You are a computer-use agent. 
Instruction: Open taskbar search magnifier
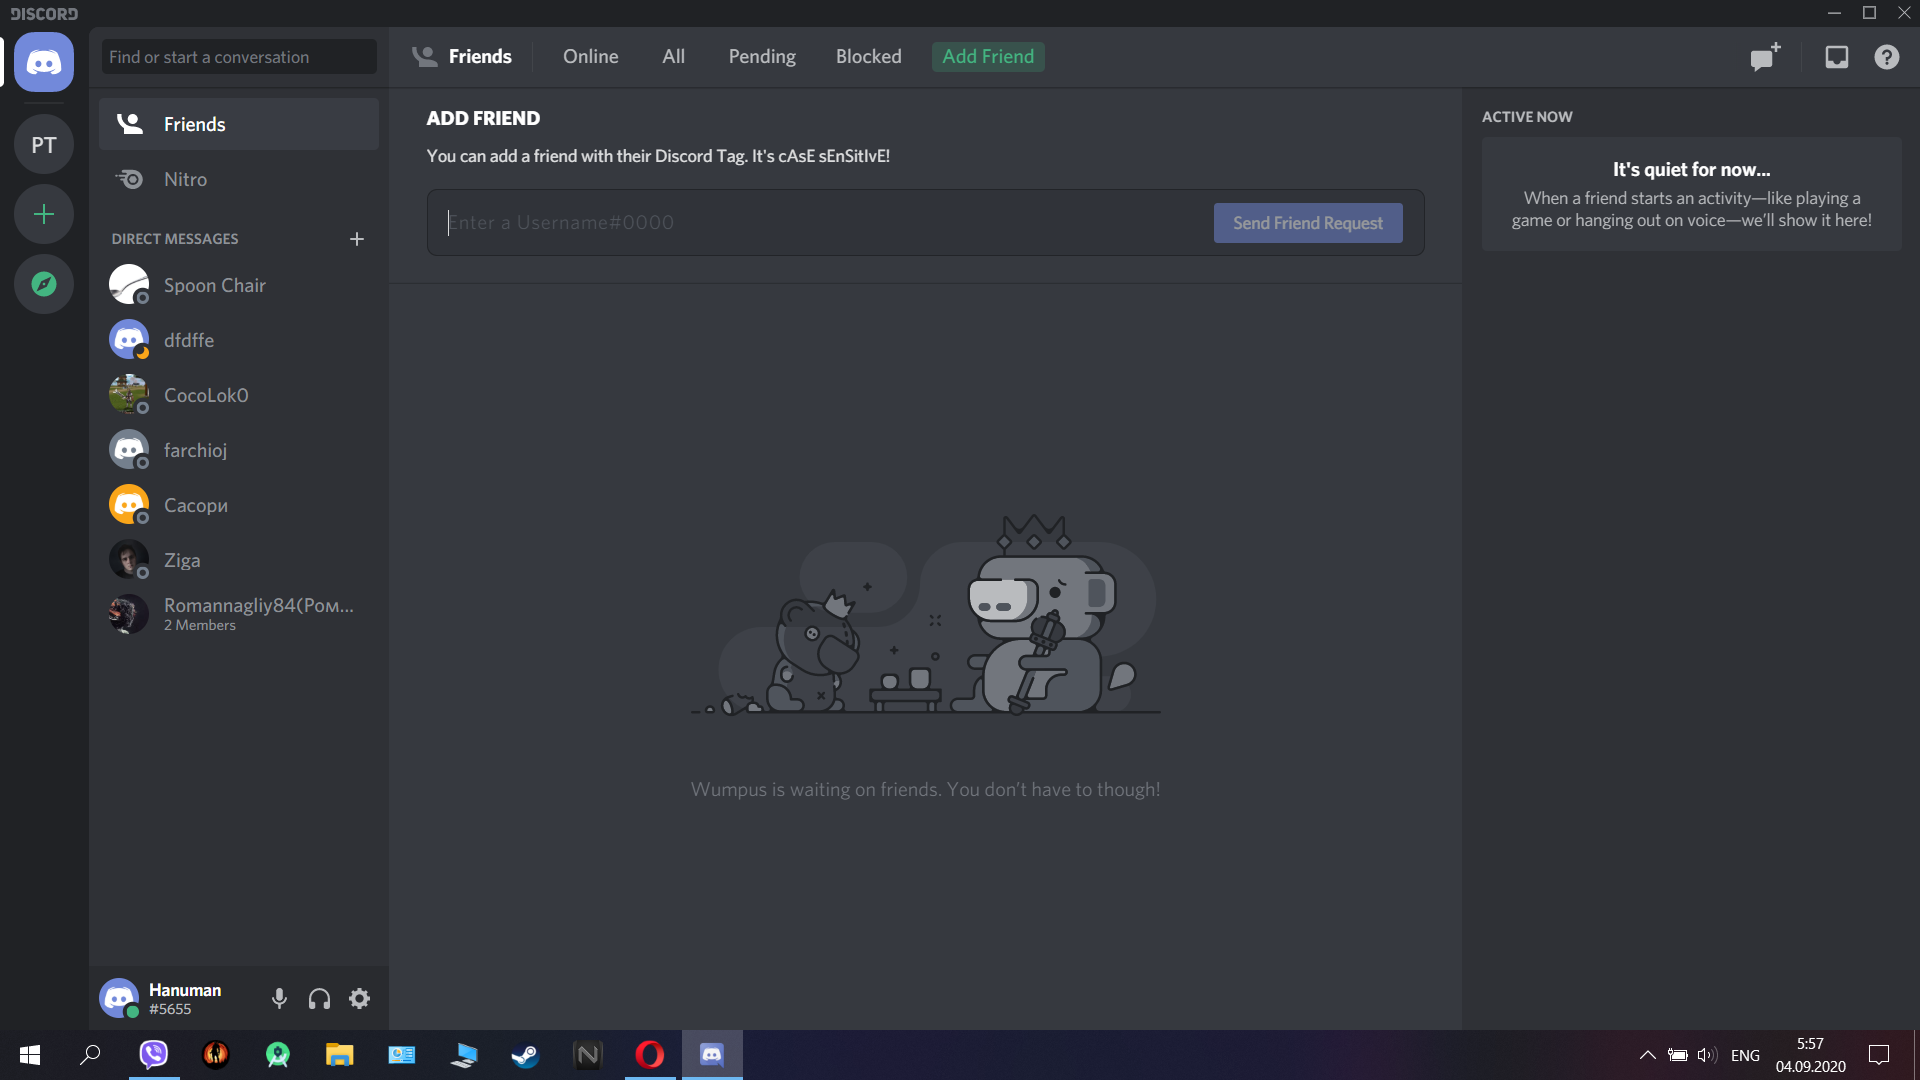point(91,1055)
